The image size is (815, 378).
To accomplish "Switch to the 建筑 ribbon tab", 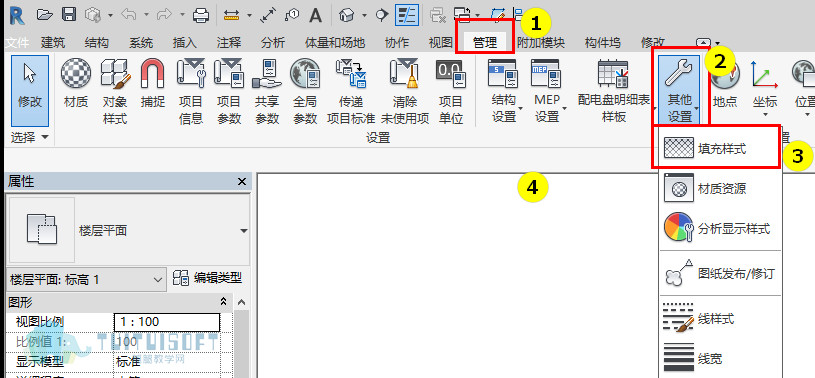I will [53, 43].
